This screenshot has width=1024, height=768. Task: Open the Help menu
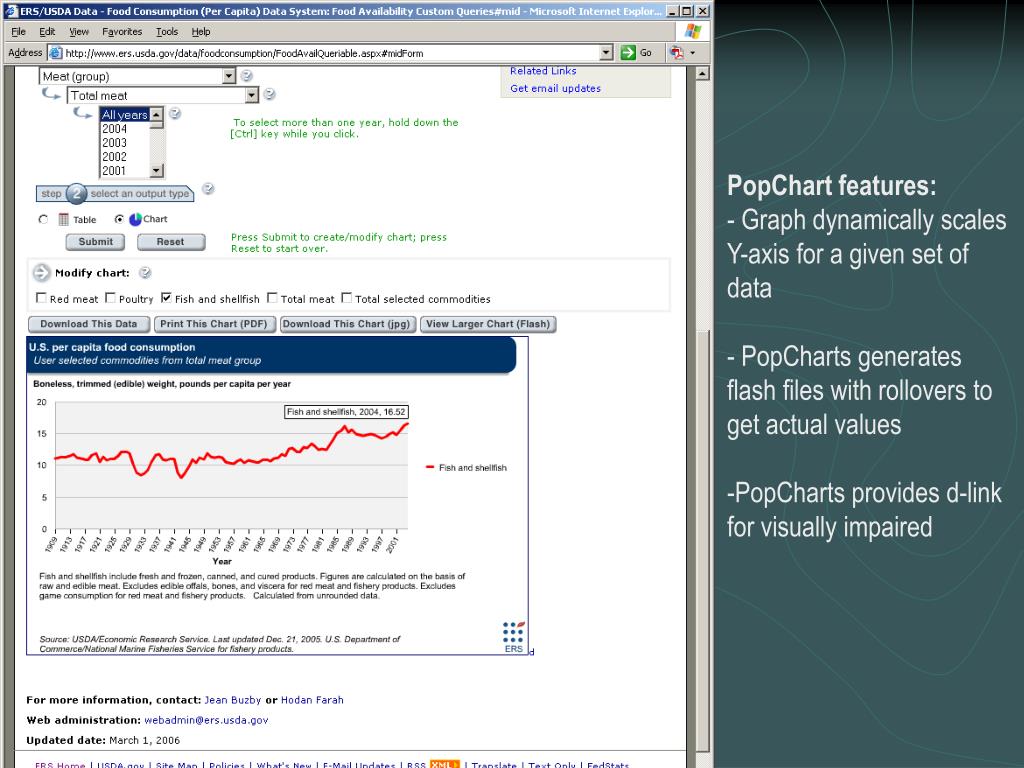point(200,31)
